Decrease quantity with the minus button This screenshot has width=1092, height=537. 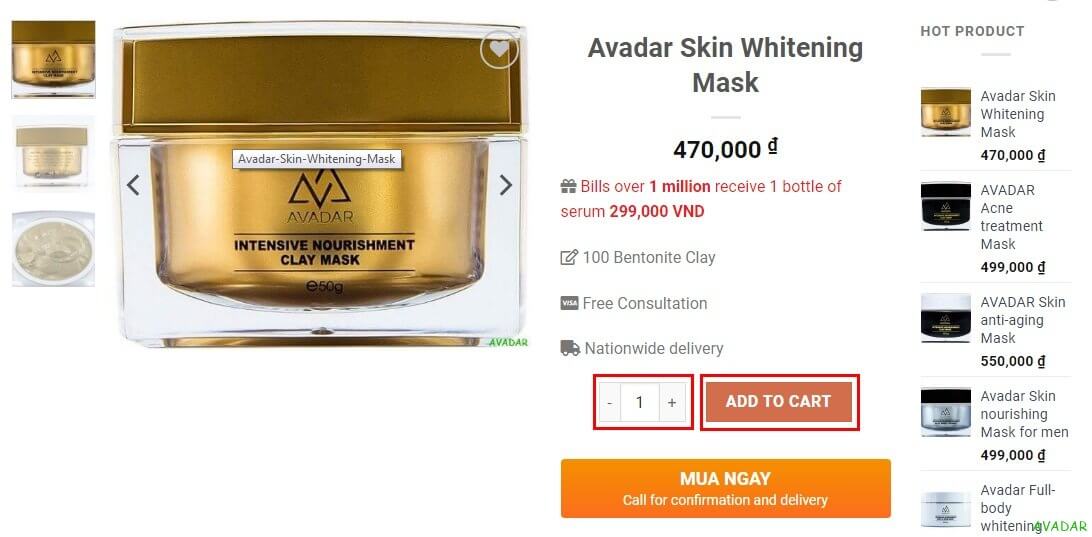pyautogui.click(x=610, y=402)
